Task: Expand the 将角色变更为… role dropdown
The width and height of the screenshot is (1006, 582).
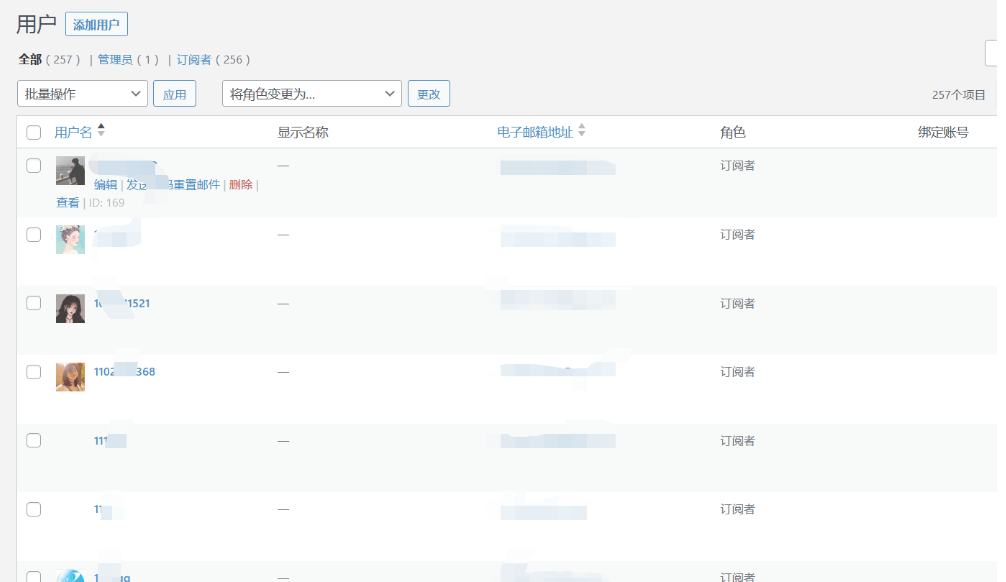Action: [312, 94]
